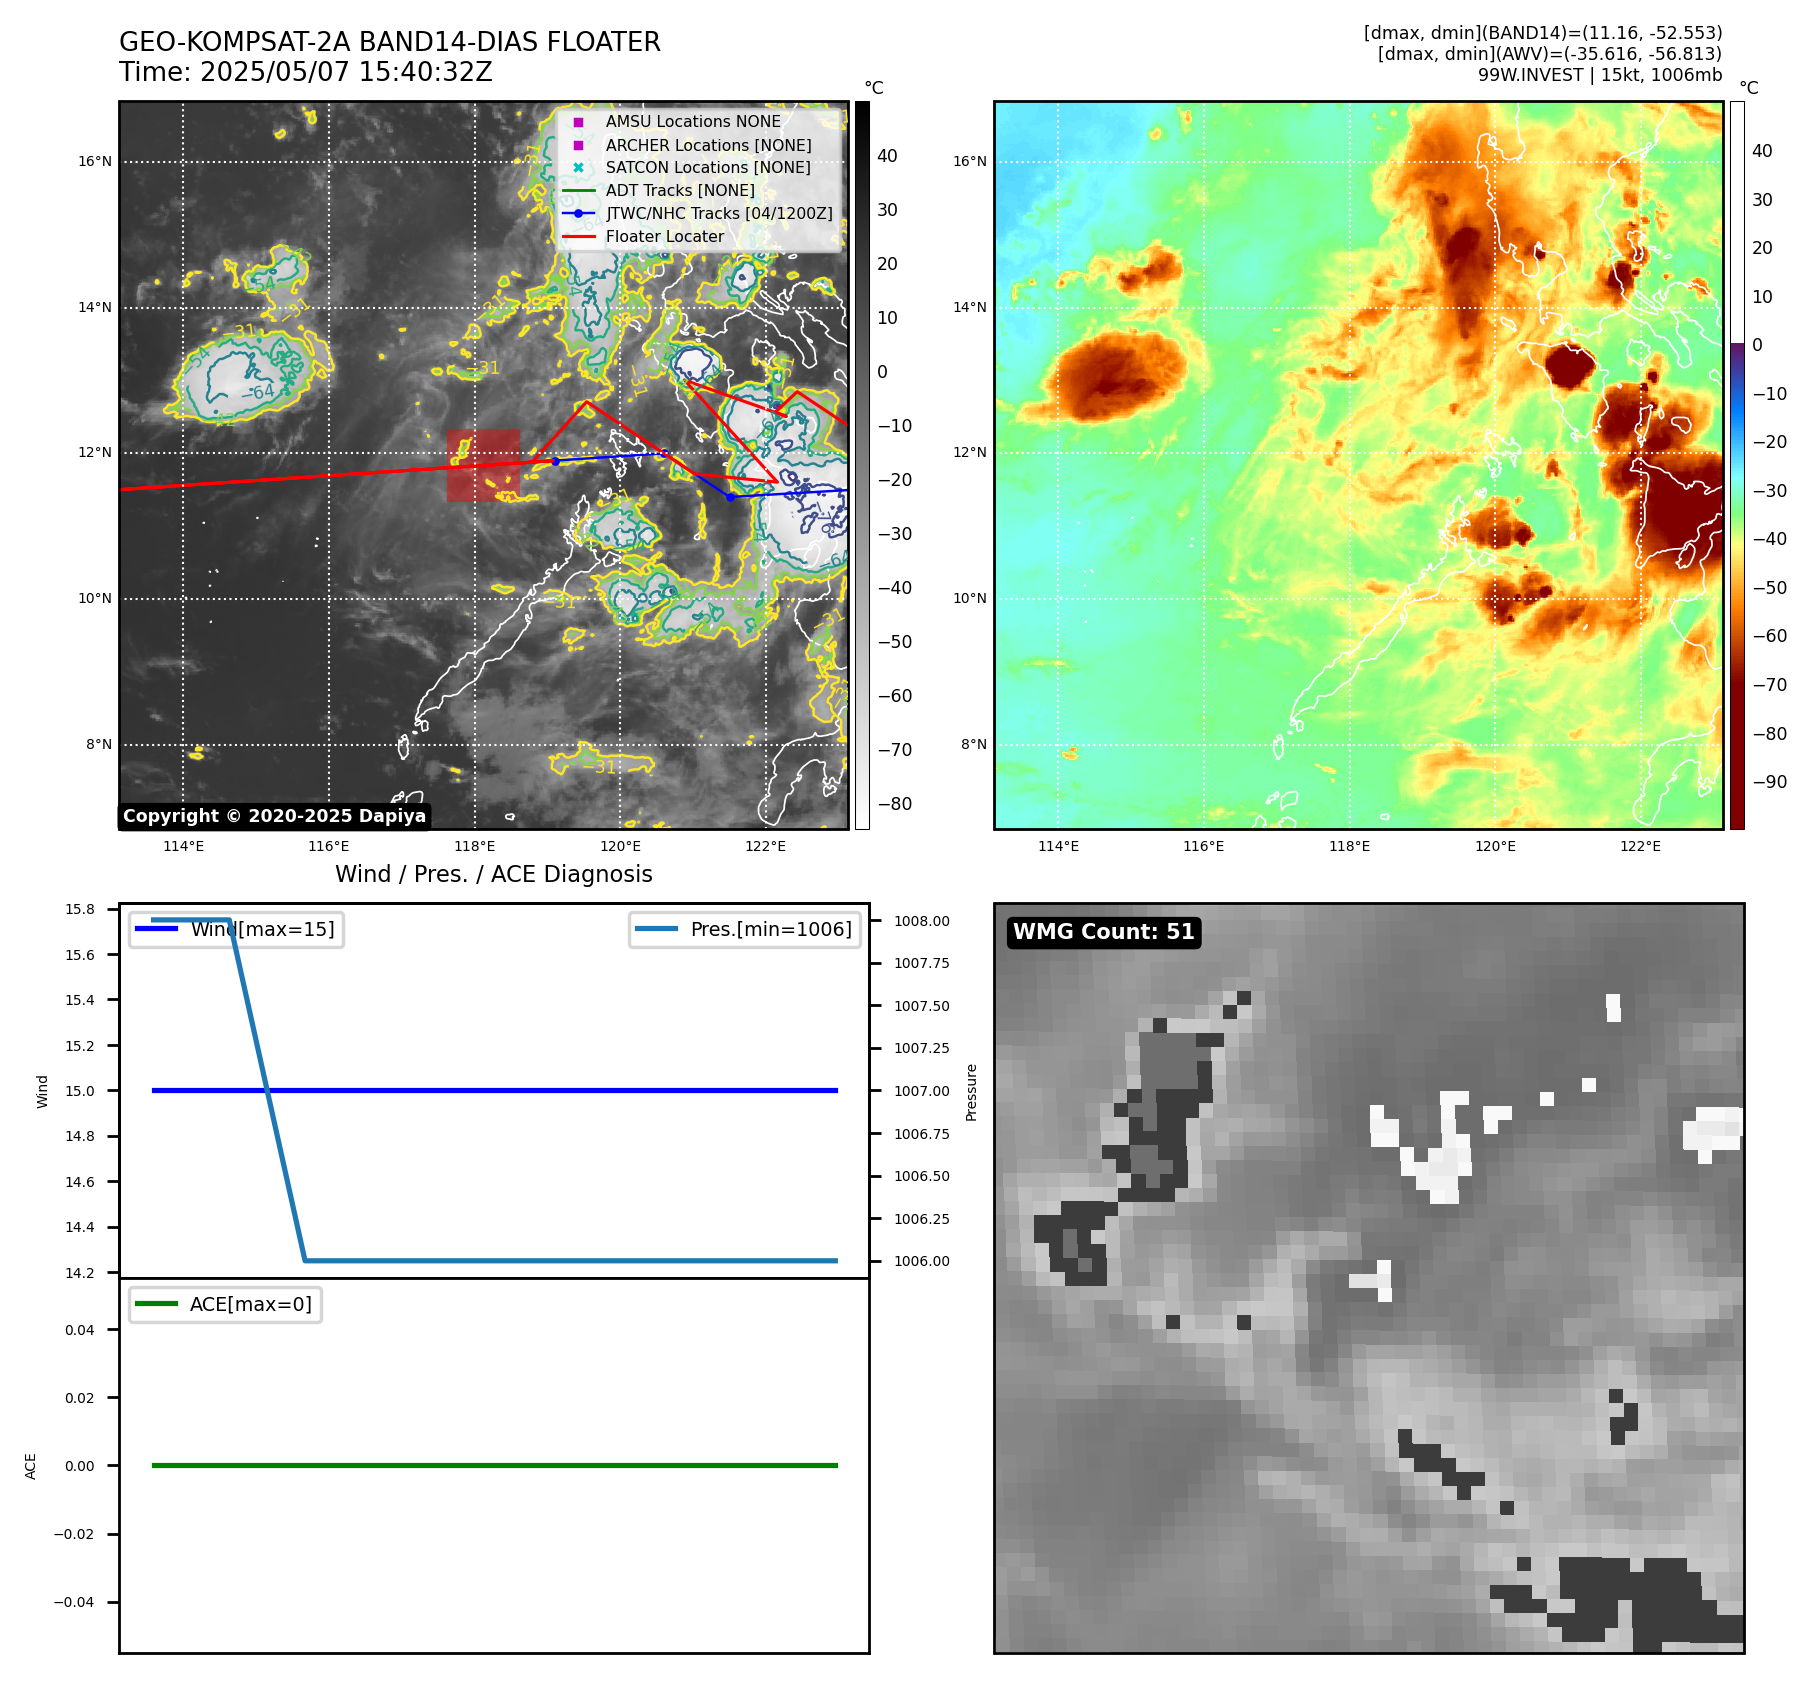Screen dimensions: 1813x1690
Task: Click the grayscale BAND14 colorbar
Action: click(862, 465)
